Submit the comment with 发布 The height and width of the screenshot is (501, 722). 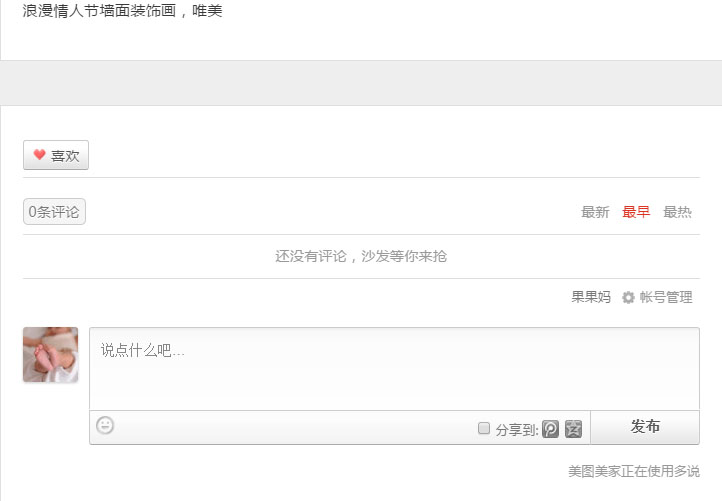pos(645,427)
